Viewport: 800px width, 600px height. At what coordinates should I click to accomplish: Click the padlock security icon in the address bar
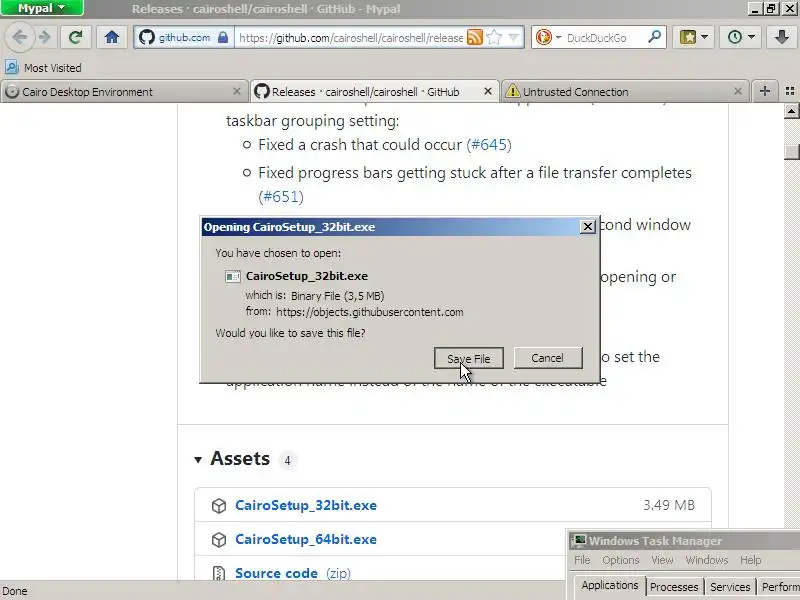point(223,37)
